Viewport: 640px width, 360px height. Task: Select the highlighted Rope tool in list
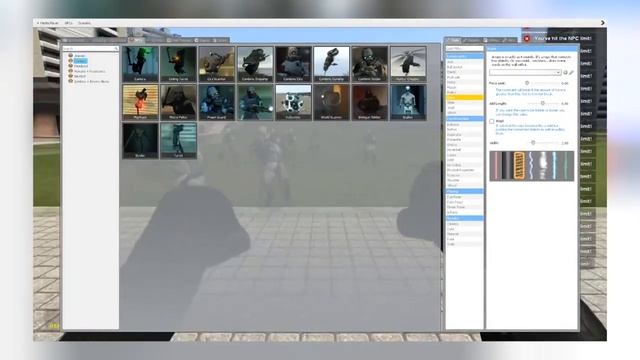tap(464, 98)
